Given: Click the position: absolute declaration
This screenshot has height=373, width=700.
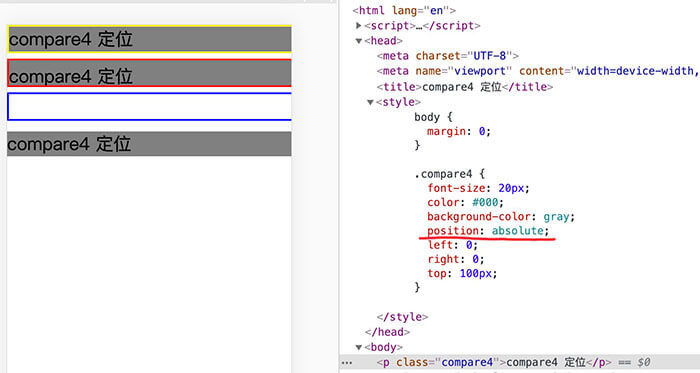Looking at the screenshot, I should (x=488, y=231).
